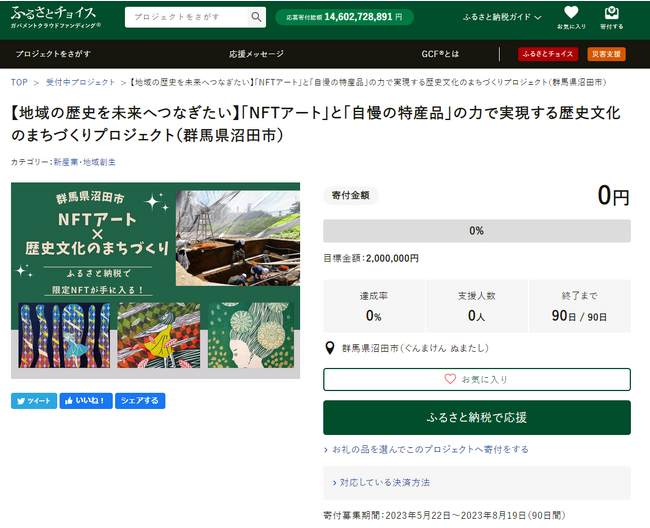This screenshot has width=650, height=528.
Task: Share the project with the Twitter ツイート button
Action: 34,401
